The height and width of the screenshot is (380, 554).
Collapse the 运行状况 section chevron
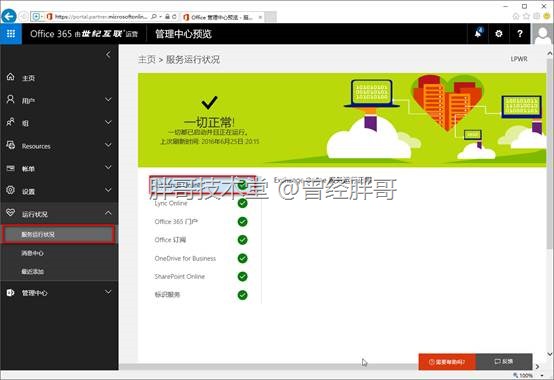coord(108,213)
